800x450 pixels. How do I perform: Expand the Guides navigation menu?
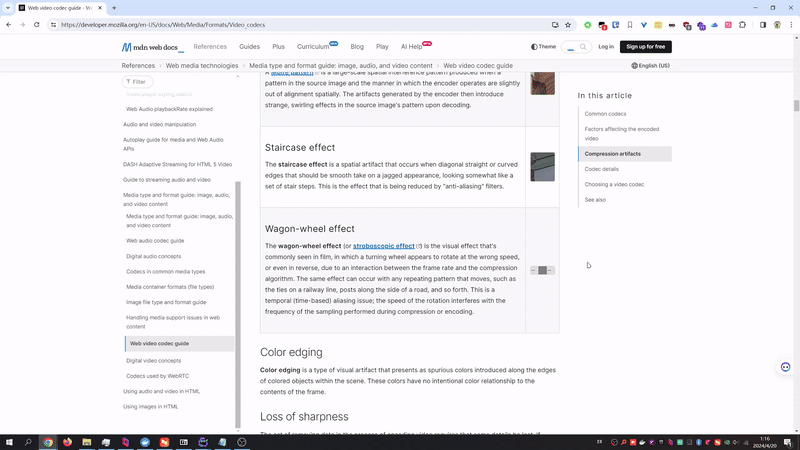pyautogui.click(x=249, y=47)
